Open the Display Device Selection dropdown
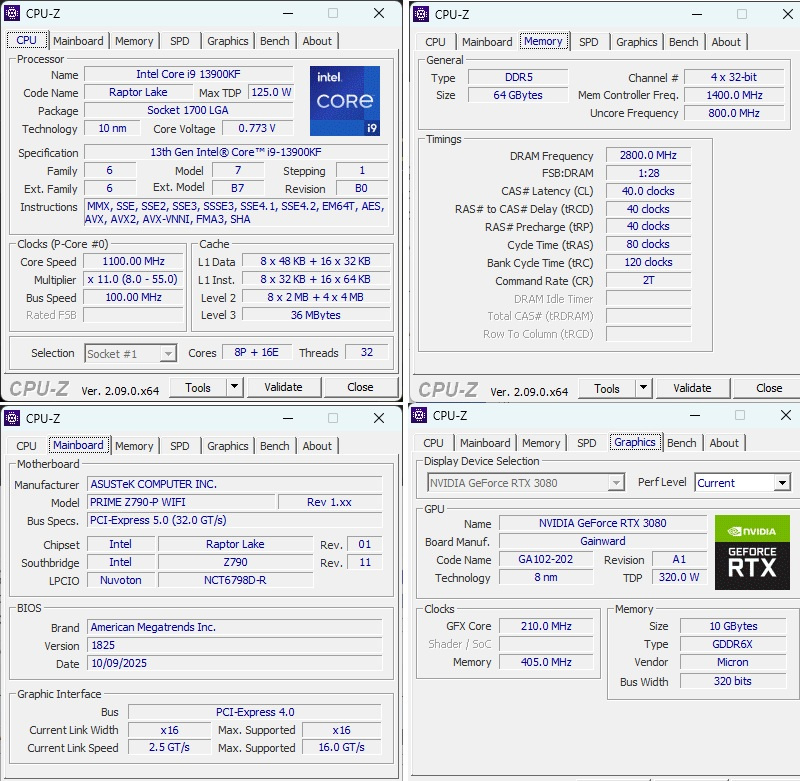 pyautogui.click(x=616, y=483)
